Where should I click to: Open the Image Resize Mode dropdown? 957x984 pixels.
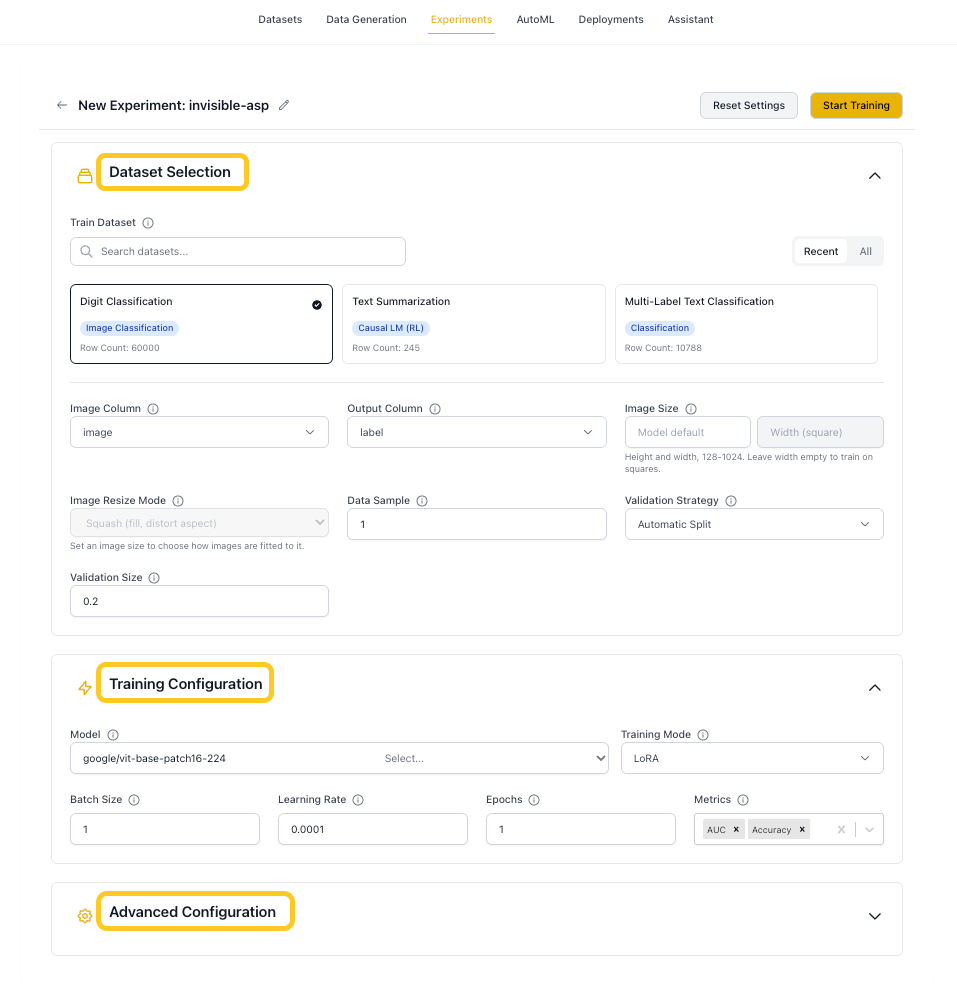(x=200, y=523)
